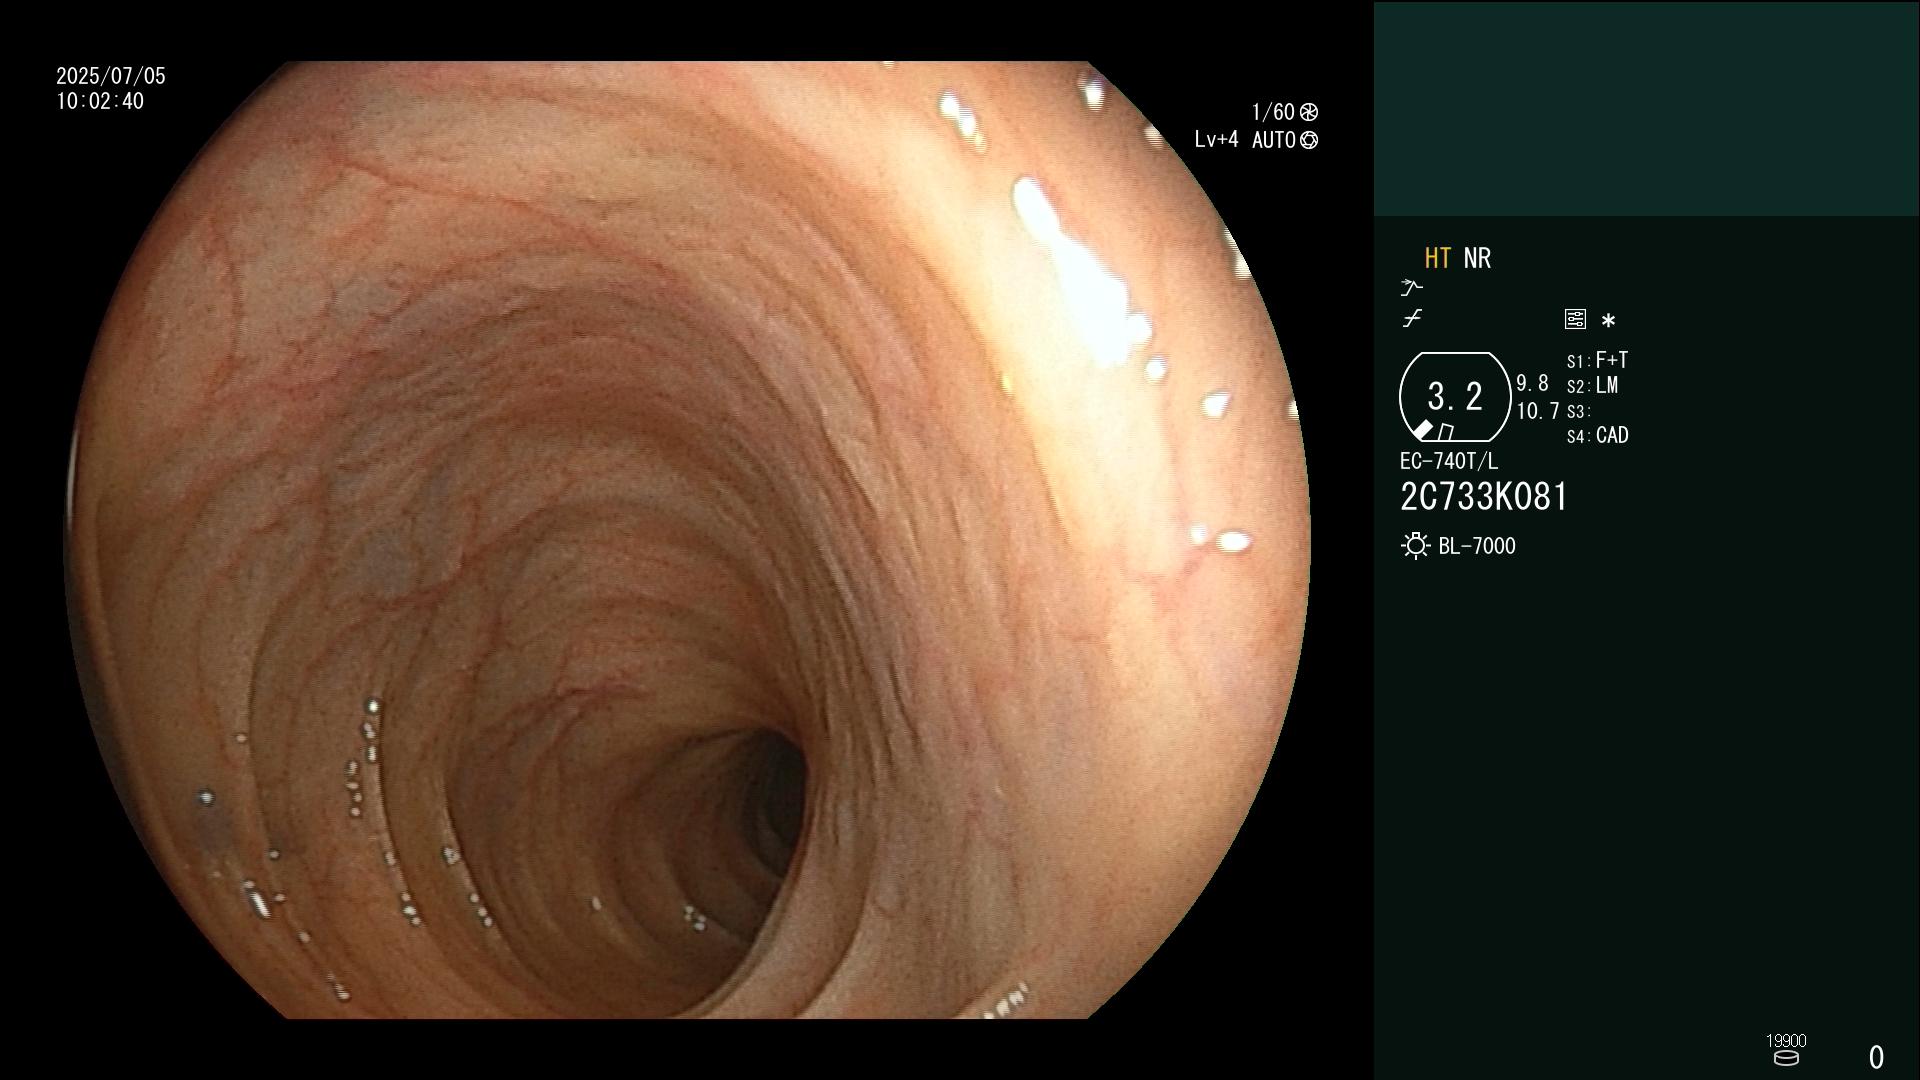Select the empty S3: switch assignment
The height and width of the screenshot is (1080, 1920).
click(1579, 411)
